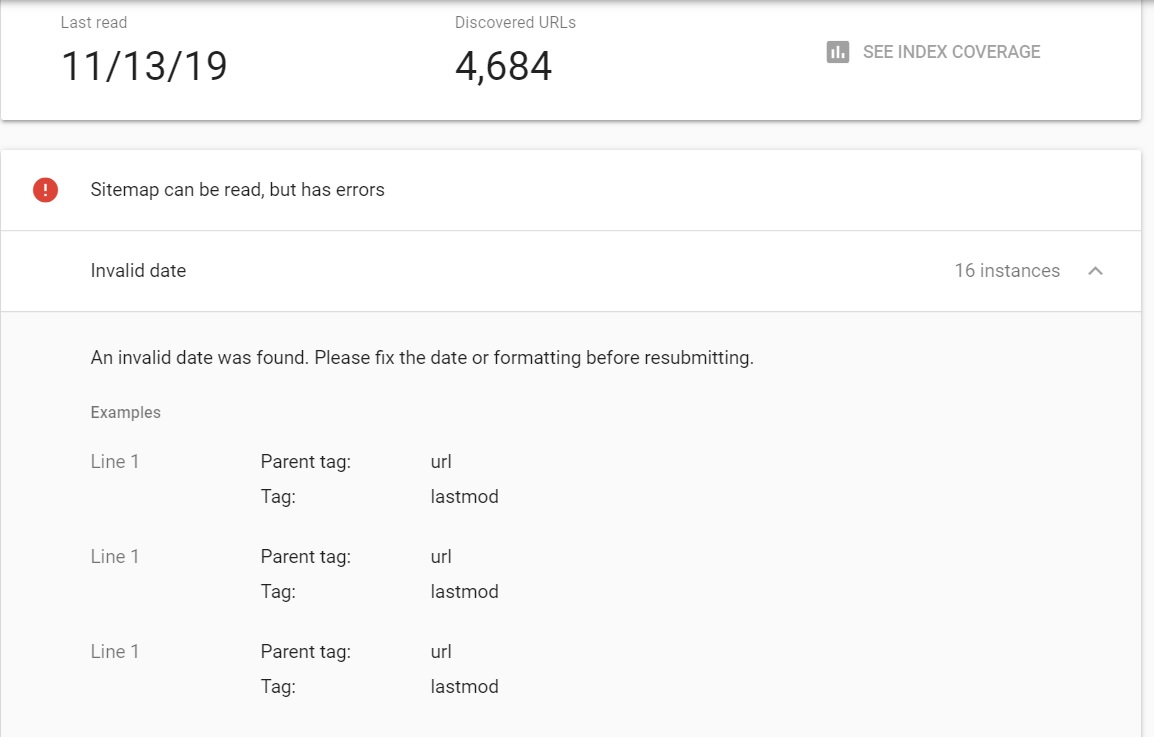Click the 'Sitemap can be read, but has errors' message

coord(237,190)
